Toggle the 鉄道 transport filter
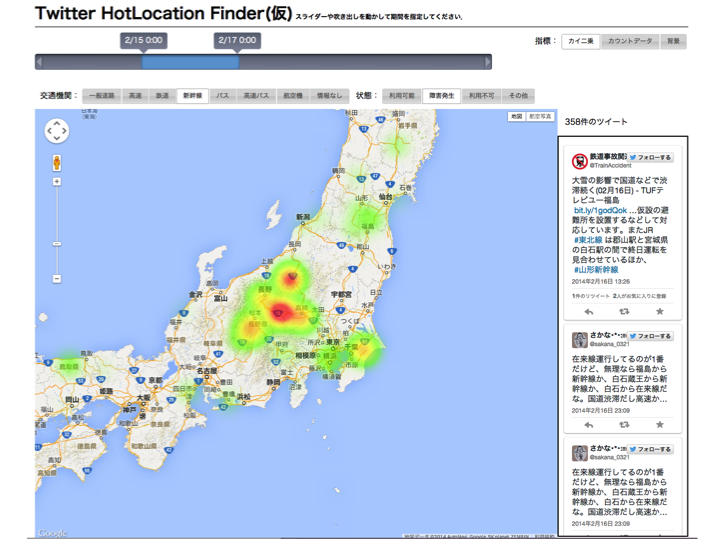 [x=163, y=96]
